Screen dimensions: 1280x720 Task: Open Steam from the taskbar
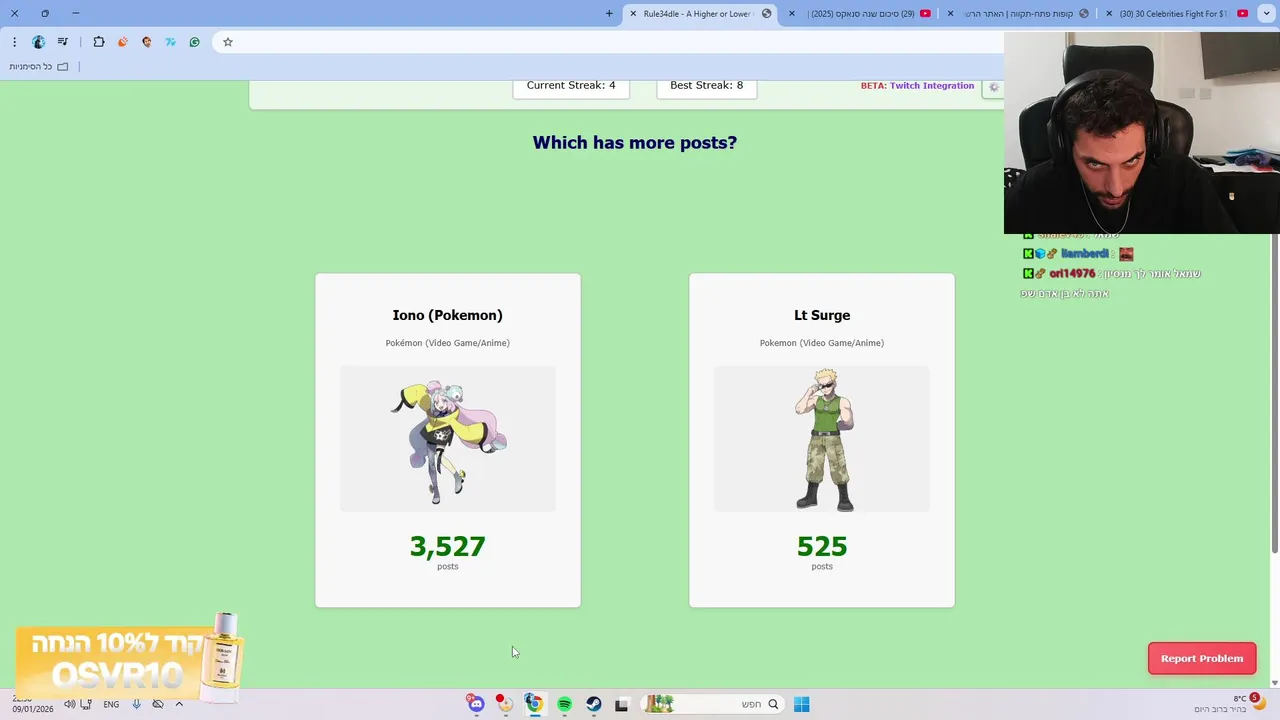click(593, 704)
